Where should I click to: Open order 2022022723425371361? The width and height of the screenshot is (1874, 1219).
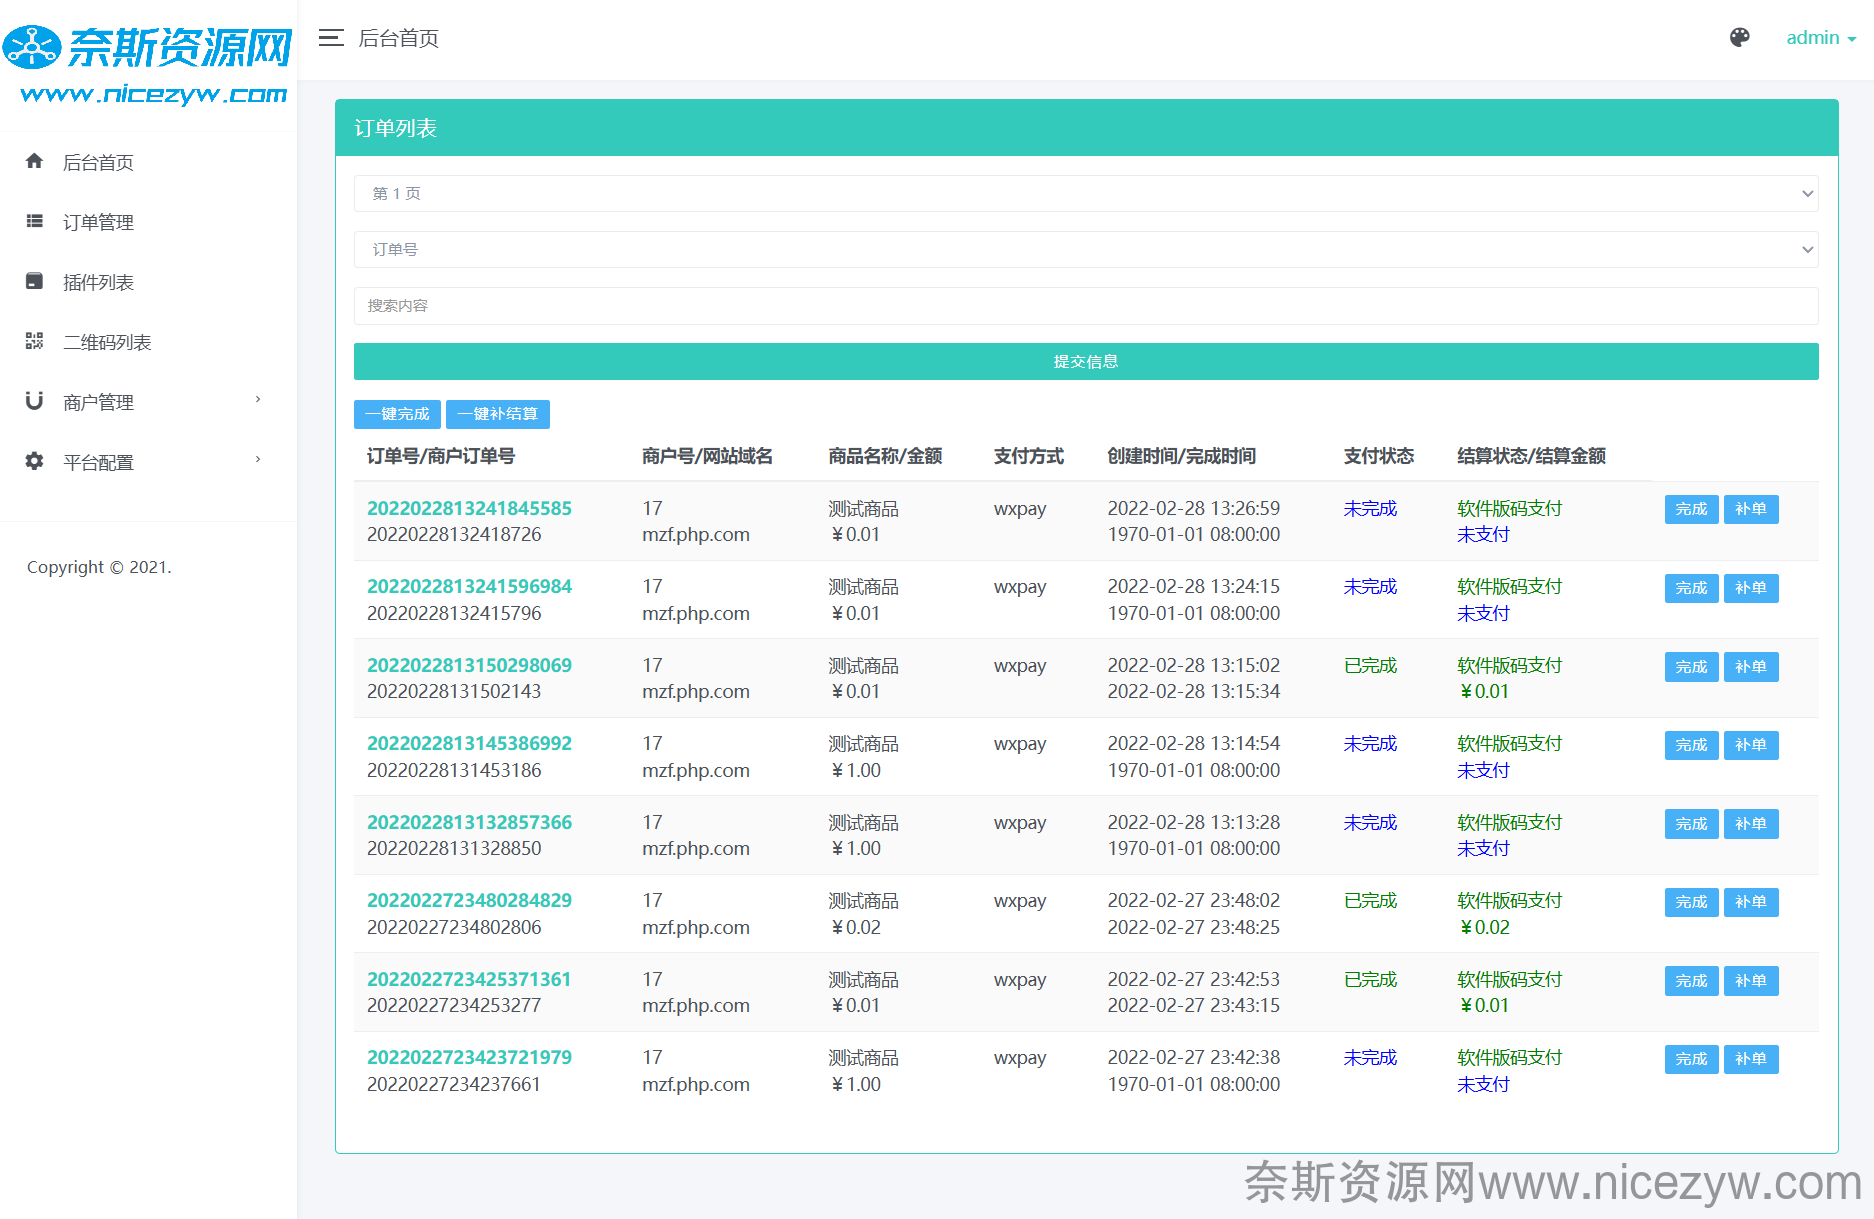point(469,979)
